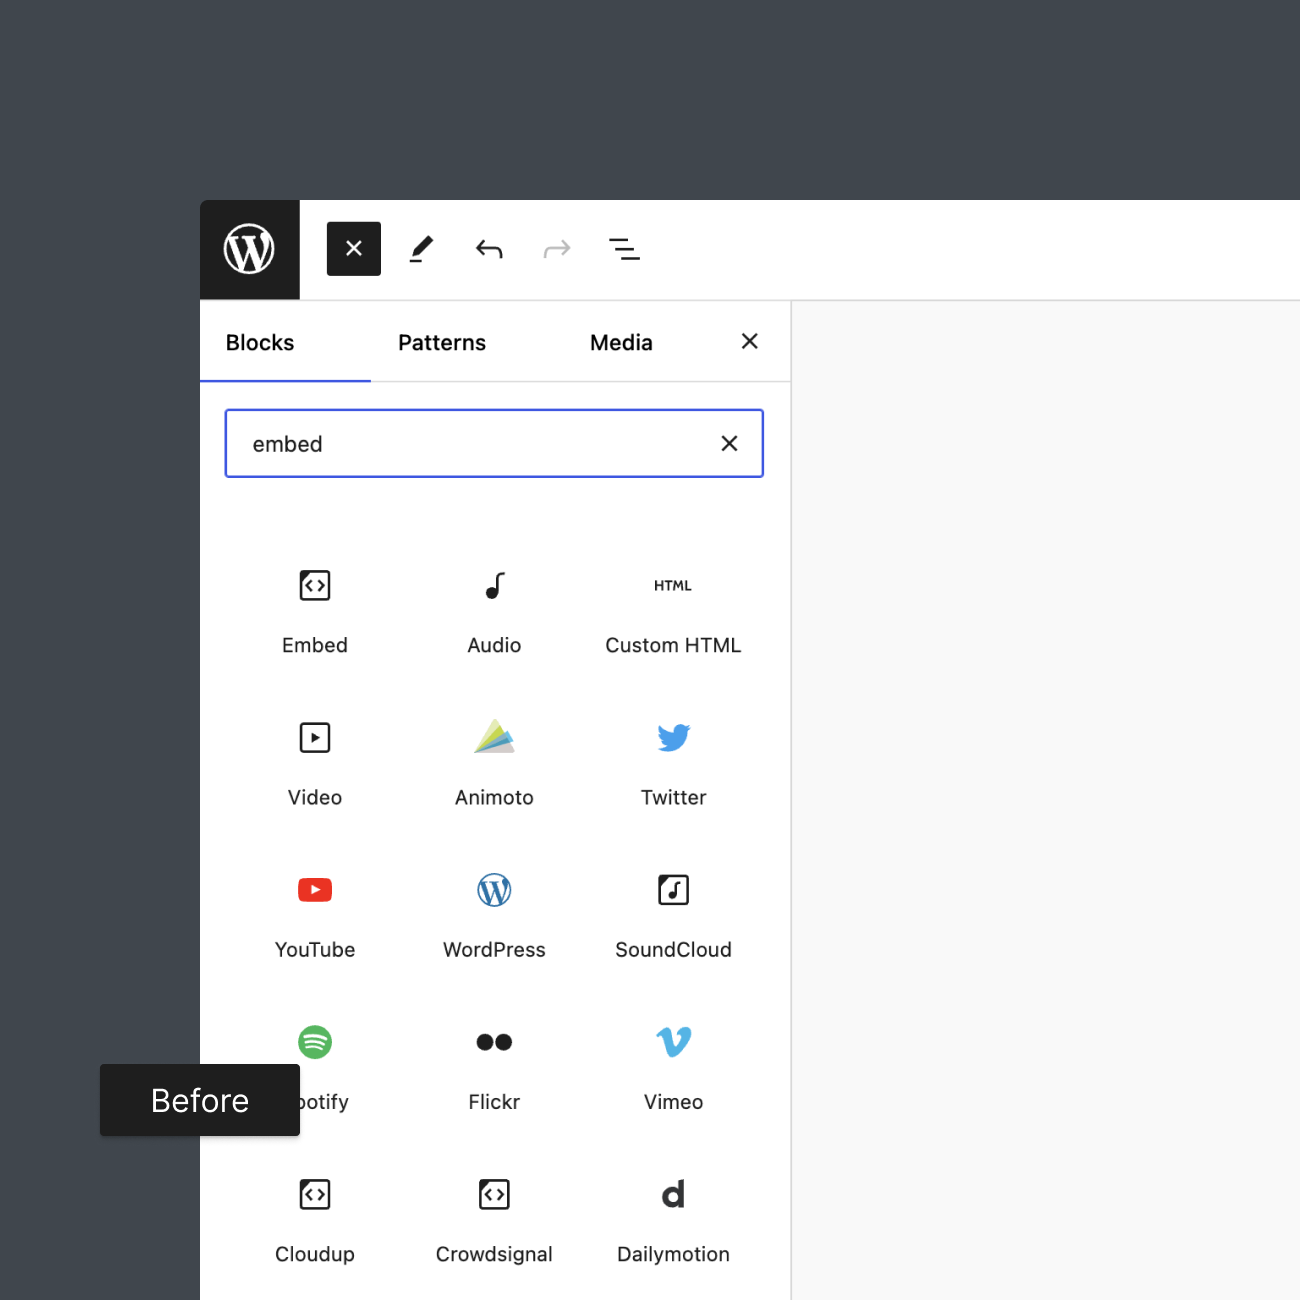Open the Document Overview list view
This screenshot has height=1300, width=1300.
(625, 249)
